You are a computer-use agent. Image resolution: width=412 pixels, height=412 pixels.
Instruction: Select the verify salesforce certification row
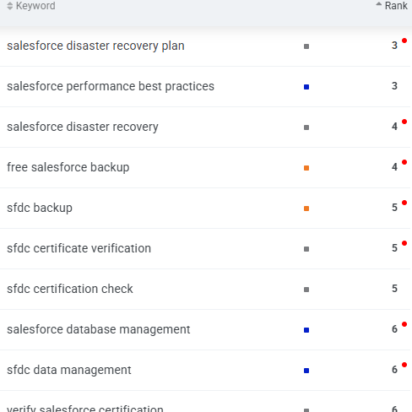(205, 402)
